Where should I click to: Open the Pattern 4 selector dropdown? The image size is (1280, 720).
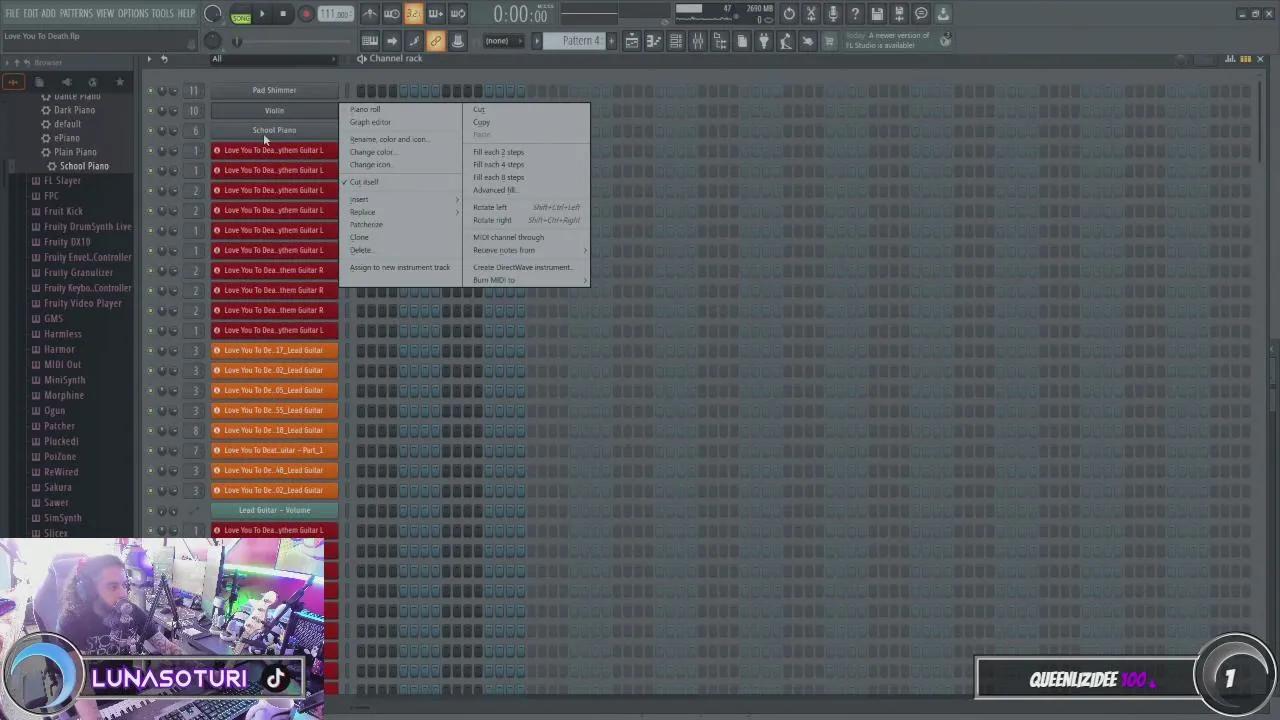point(581,41)
